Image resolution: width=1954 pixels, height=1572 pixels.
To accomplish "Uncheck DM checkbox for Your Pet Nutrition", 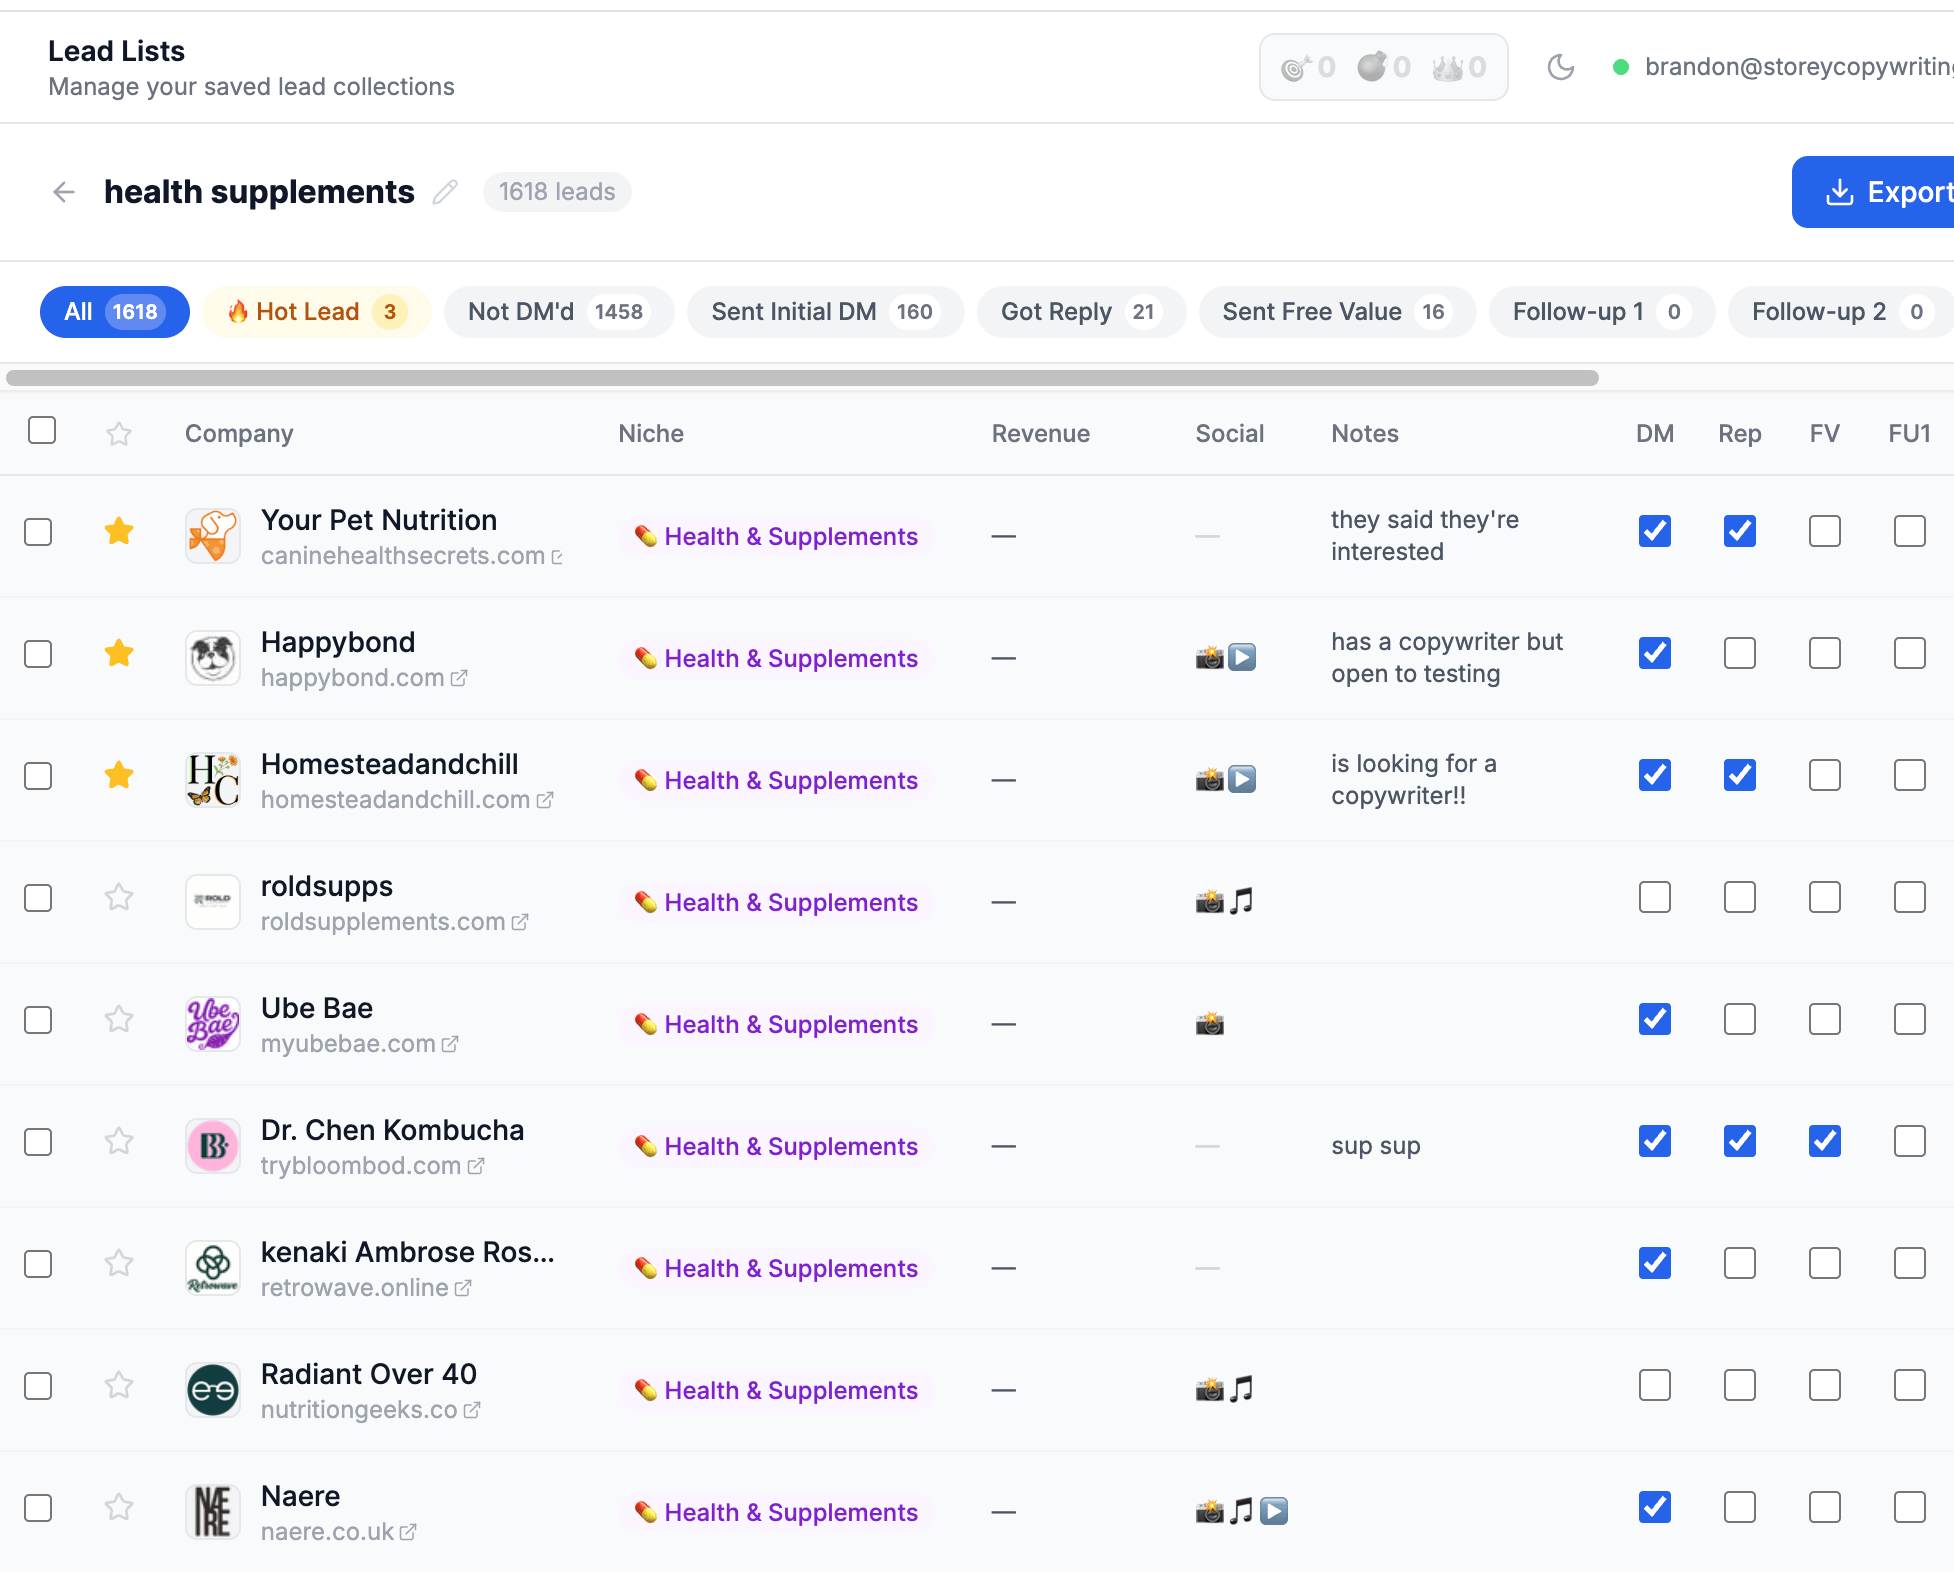I will point(1654,531).
